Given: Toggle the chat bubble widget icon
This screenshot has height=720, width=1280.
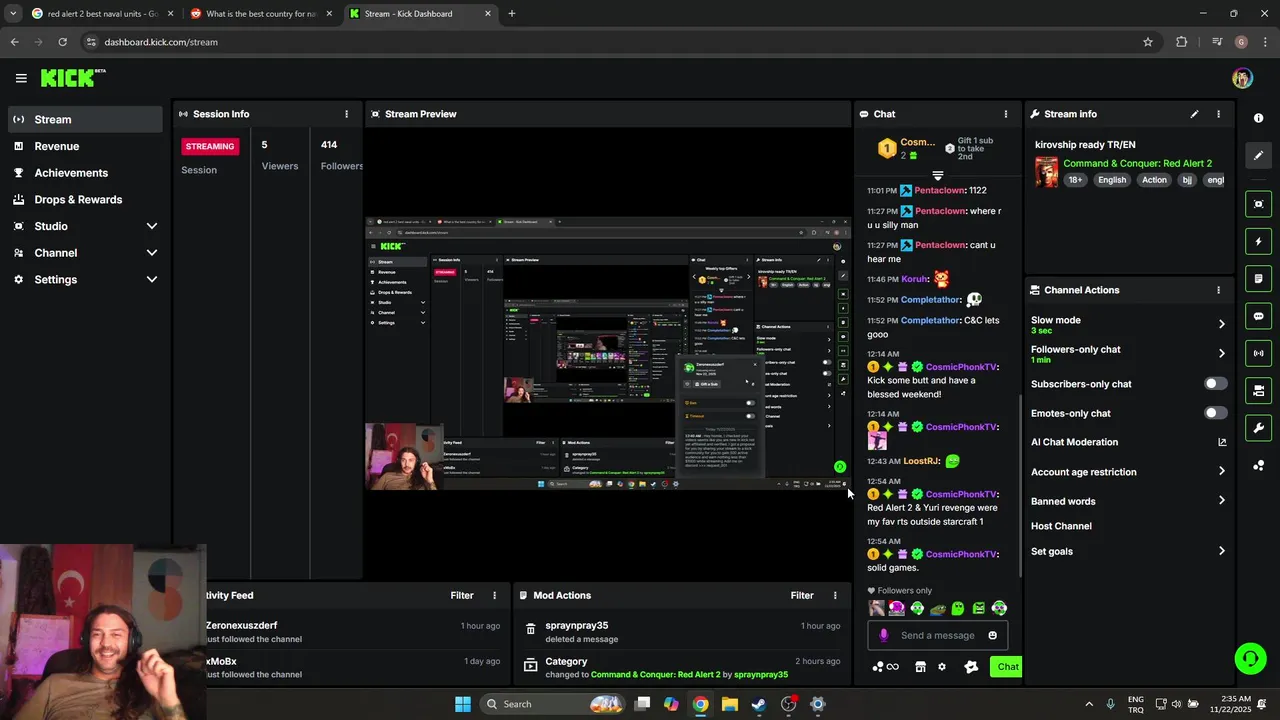Looking at the screenshot, I should click(x=1258, y=316).
